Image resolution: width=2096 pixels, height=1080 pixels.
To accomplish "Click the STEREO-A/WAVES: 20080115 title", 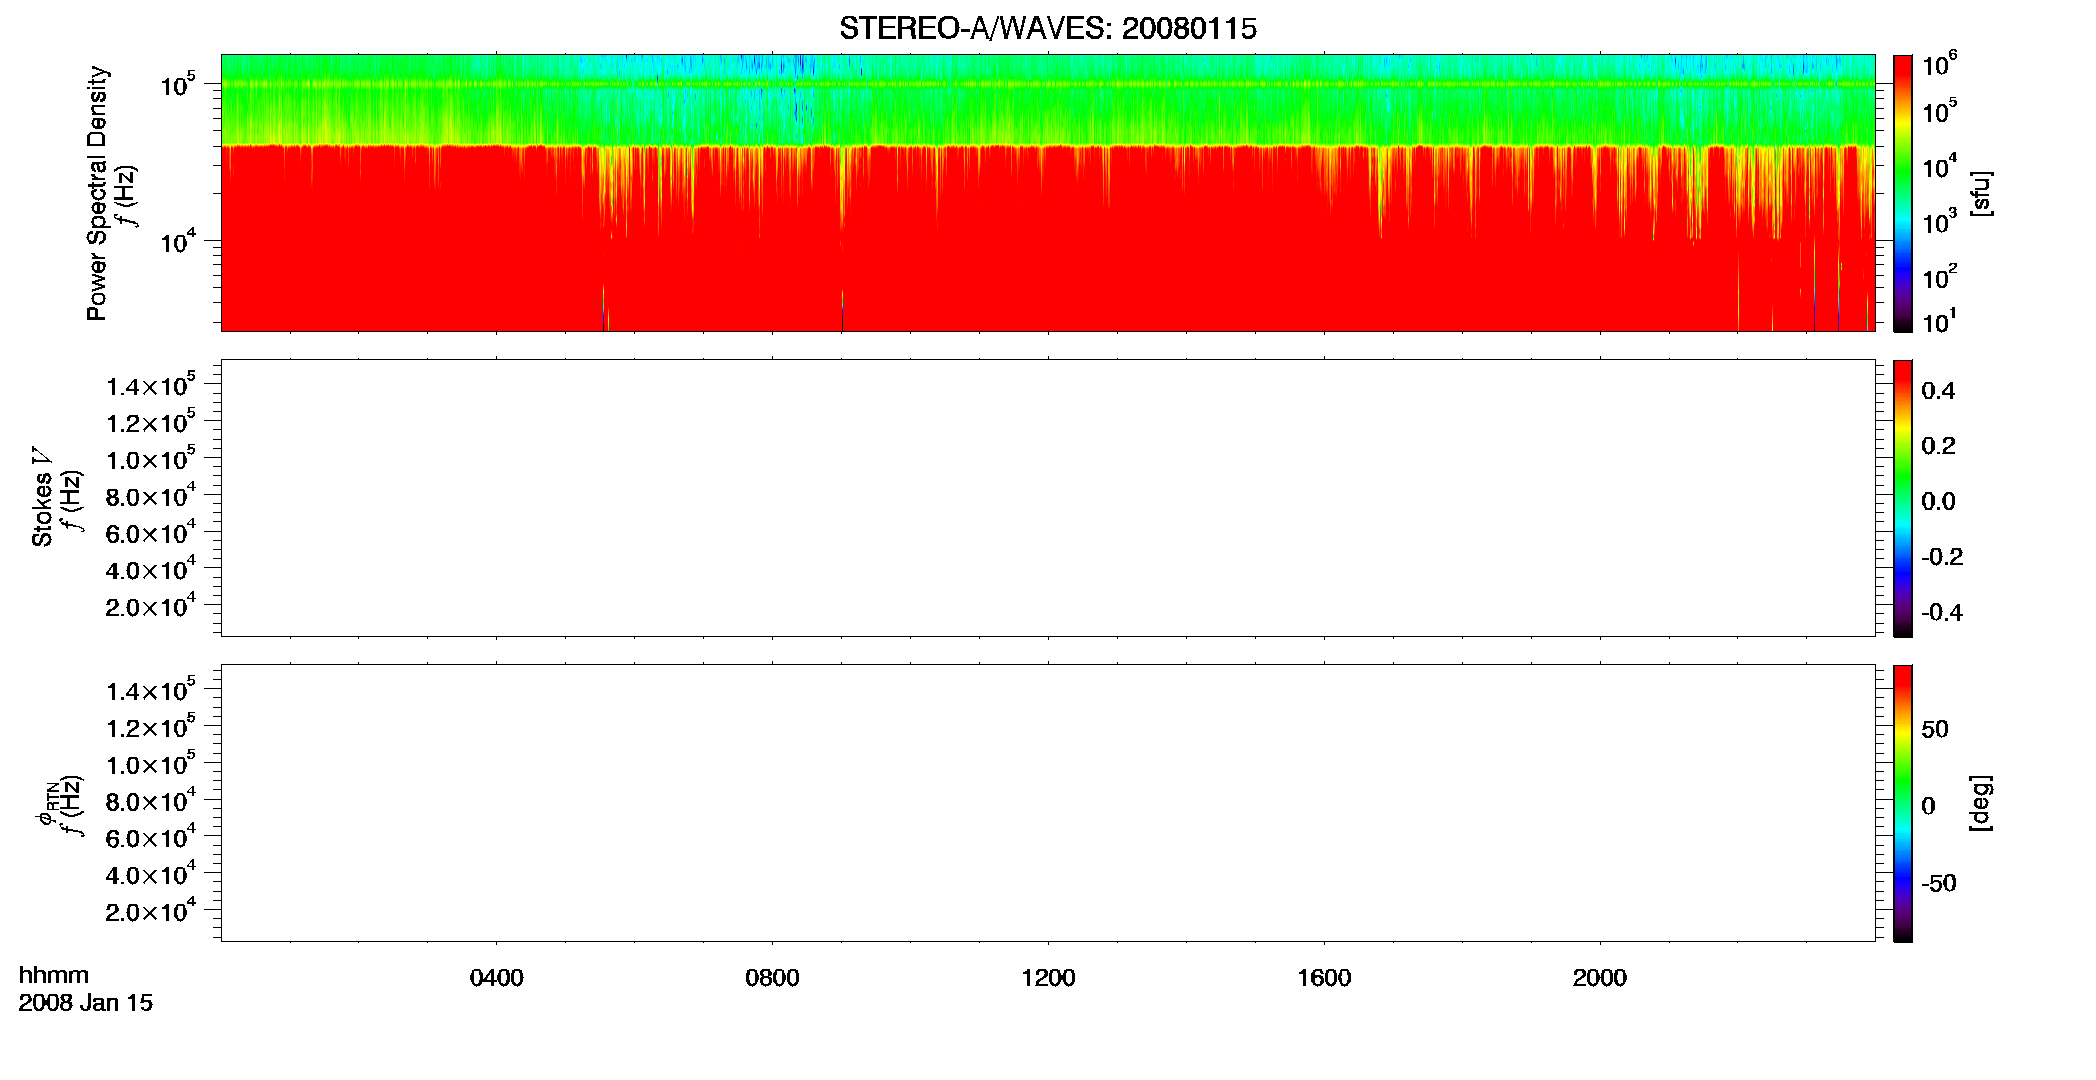I will pos(1048,29).
